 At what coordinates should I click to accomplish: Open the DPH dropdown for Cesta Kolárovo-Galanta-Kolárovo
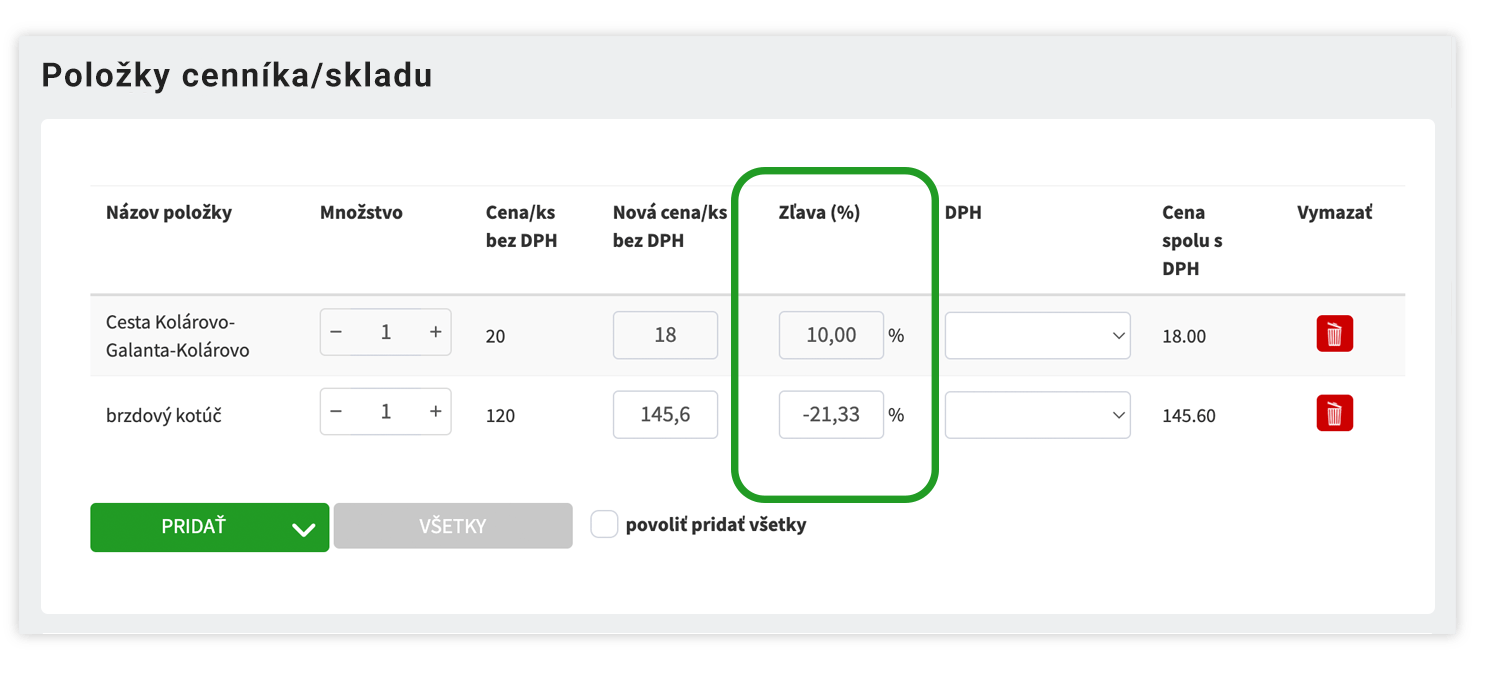[1037, 335]
